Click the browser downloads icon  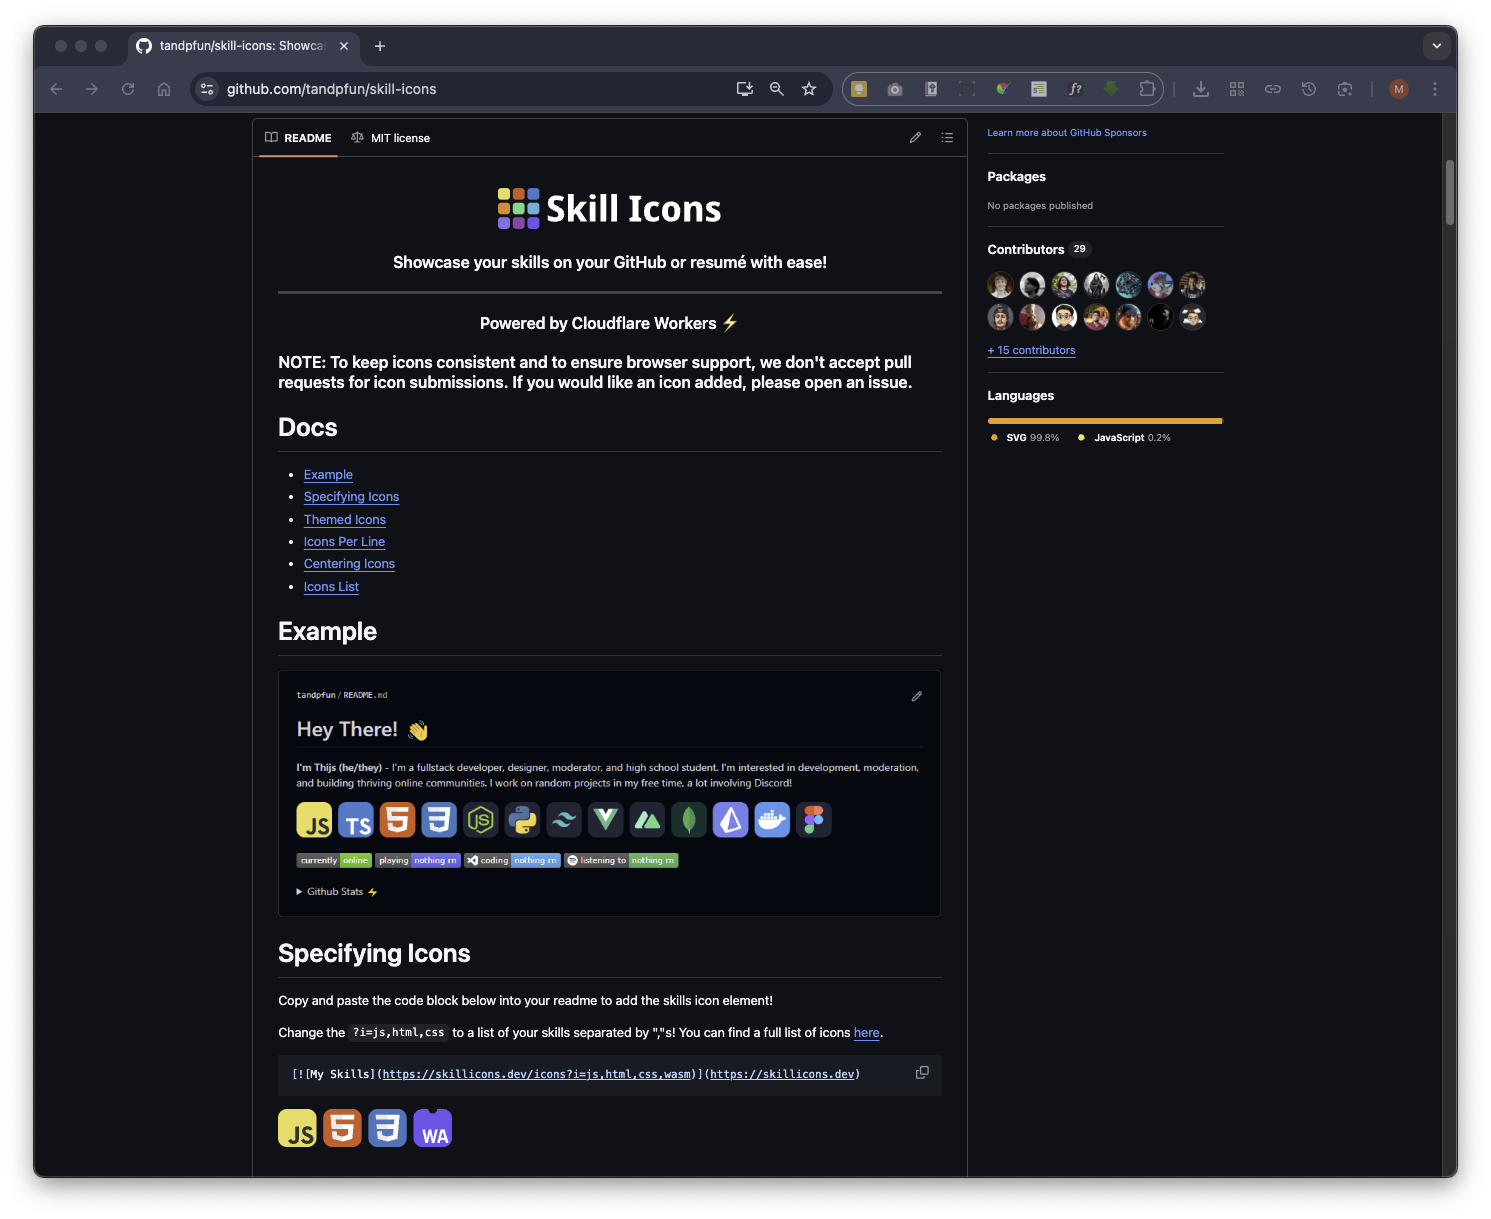[1201, 89]
